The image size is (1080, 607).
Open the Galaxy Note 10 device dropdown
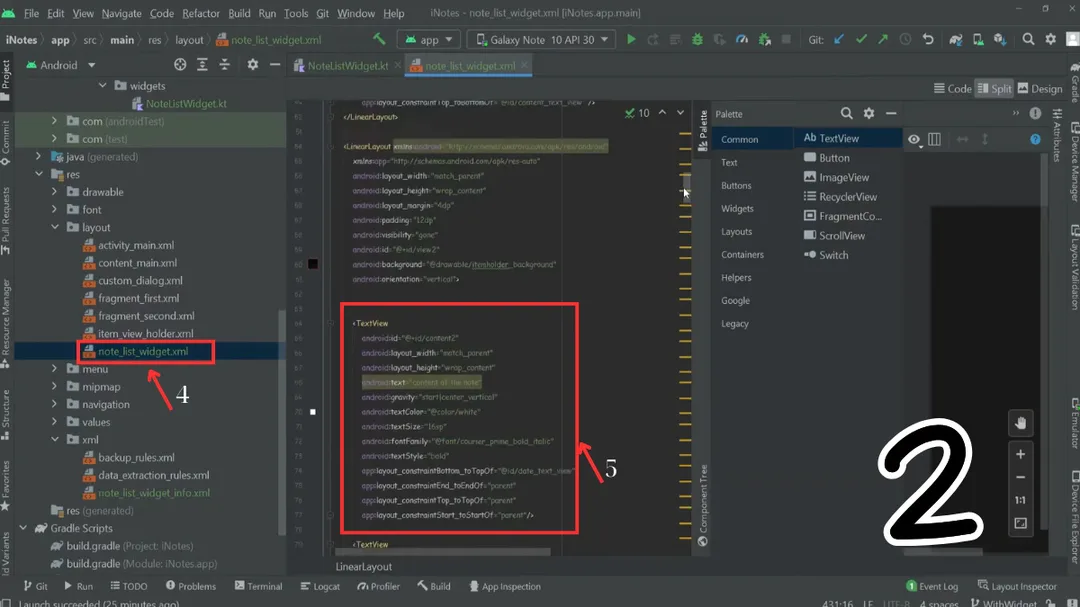[x=541, y=40]
